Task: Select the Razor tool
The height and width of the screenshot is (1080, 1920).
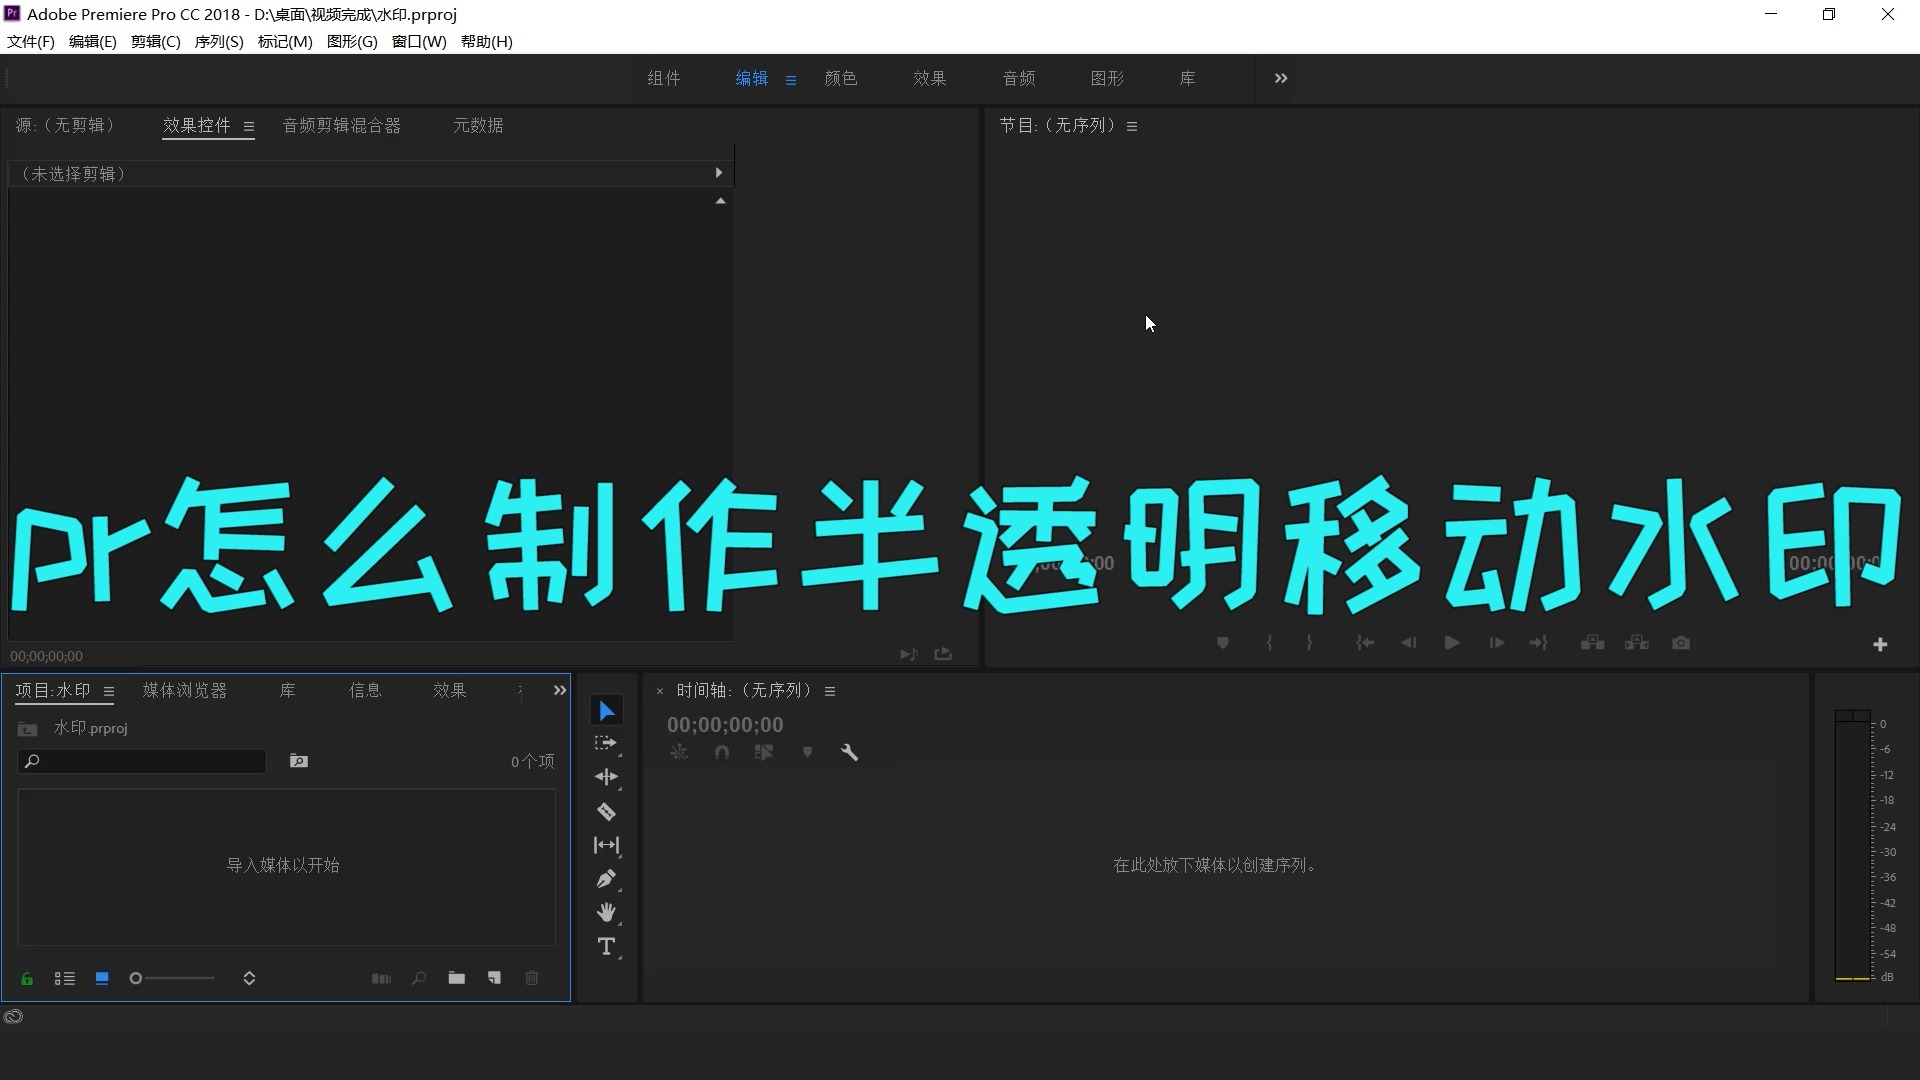Action: (606, 811)
